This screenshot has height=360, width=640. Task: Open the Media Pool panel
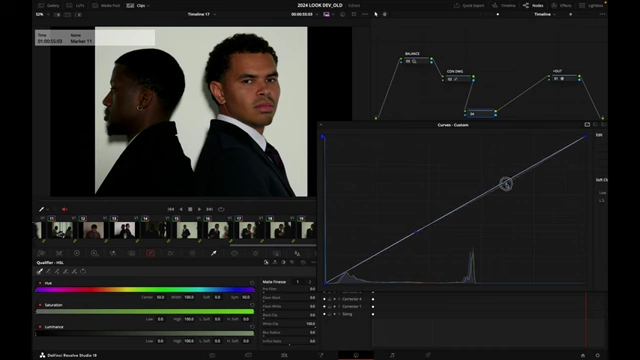(106, 6)
